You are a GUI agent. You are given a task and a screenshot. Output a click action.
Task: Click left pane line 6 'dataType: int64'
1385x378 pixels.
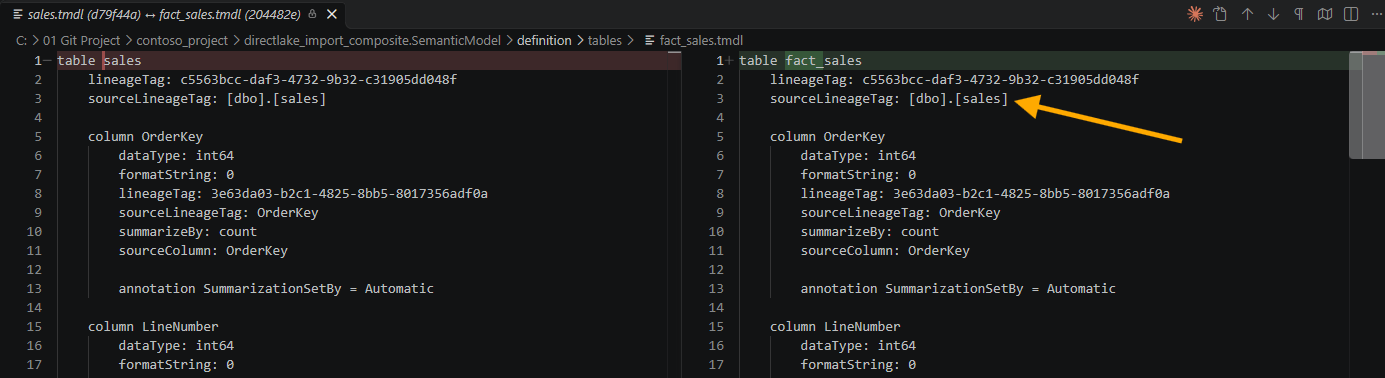pyautogui.click(x=176, y=156)
